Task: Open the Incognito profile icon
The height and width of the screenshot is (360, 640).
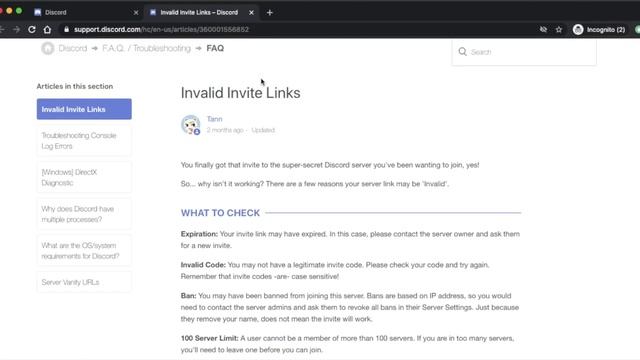Action: (x=578, y=29)
